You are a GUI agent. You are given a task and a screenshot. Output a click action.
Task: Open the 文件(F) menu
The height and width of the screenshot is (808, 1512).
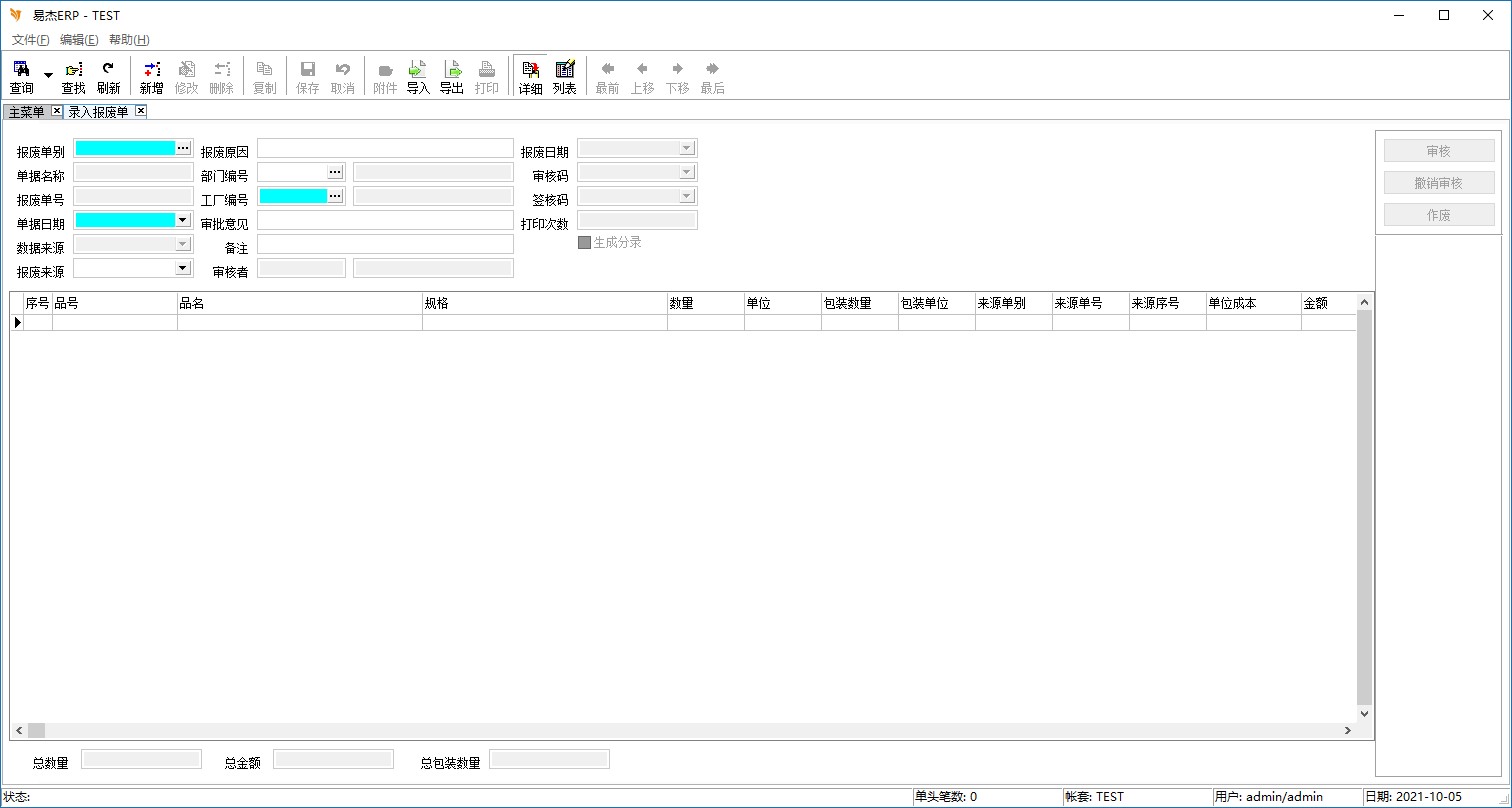(30, 40)
